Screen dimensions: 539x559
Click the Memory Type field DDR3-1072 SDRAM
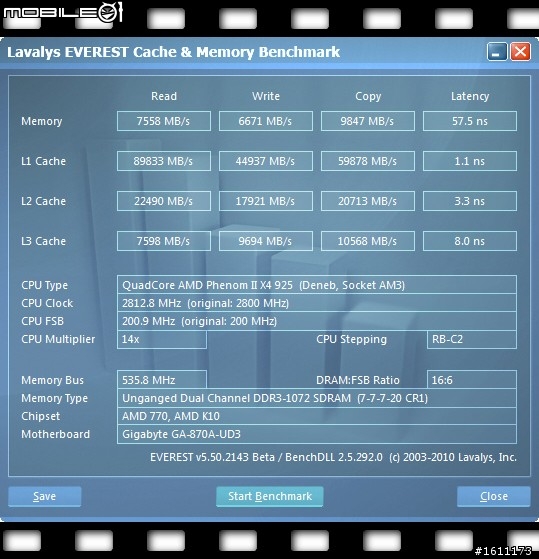point(317,398)
